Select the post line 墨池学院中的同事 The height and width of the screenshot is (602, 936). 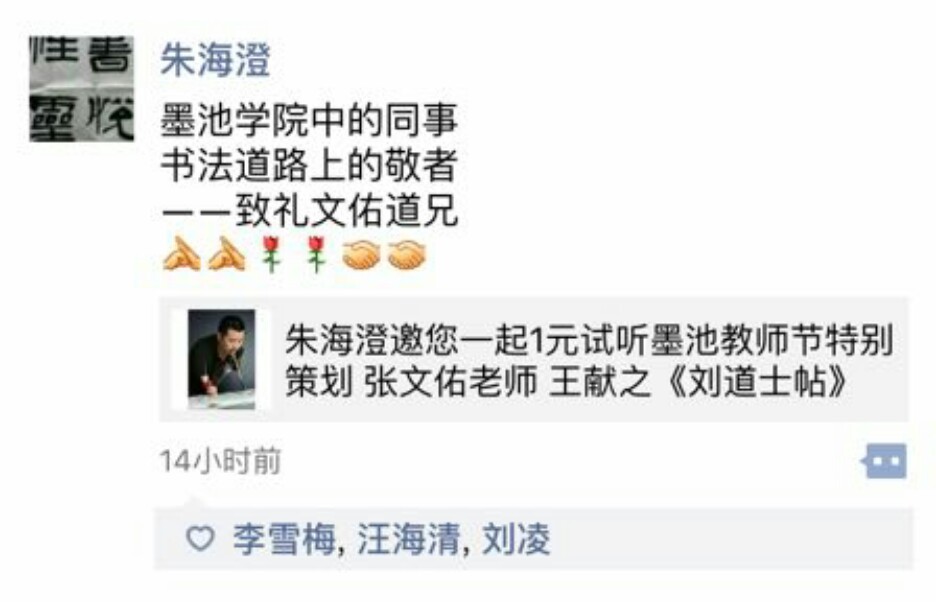(x=309, y=119)
